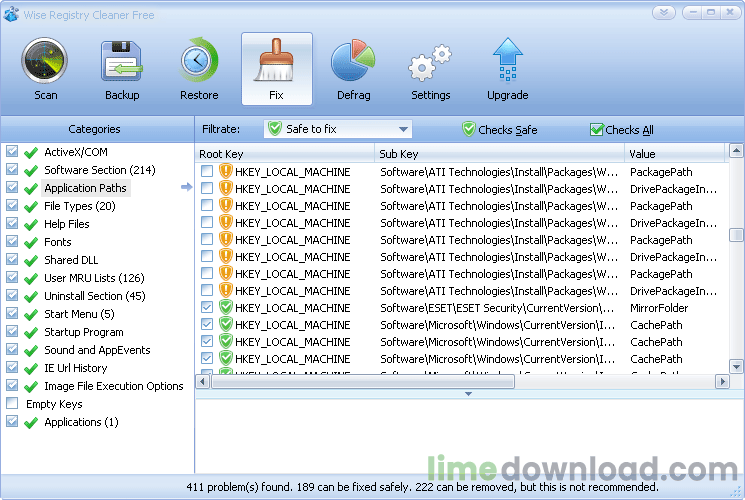Open the Filtrate 'Safe to fix' dropdown
The height and width of the screenshot is (500, 745).
coord(338,129)
